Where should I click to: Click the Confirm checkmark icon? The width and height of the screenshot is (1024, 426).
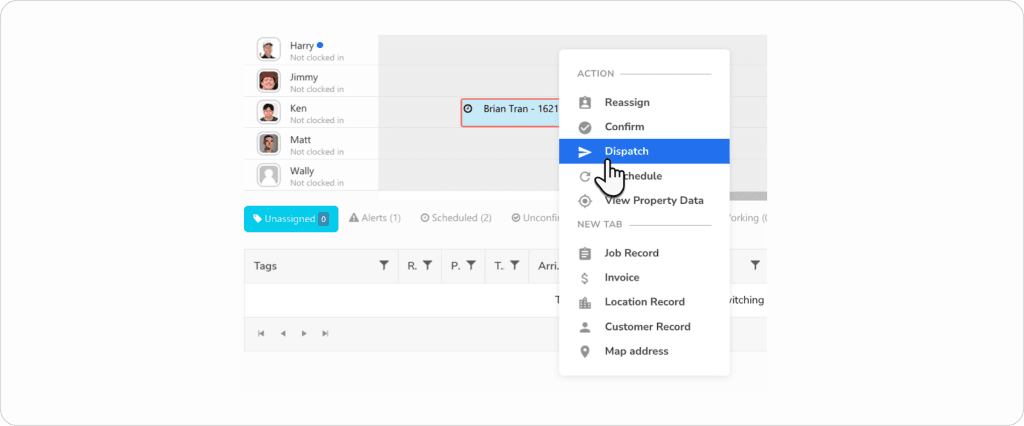(x=585, y=127)
